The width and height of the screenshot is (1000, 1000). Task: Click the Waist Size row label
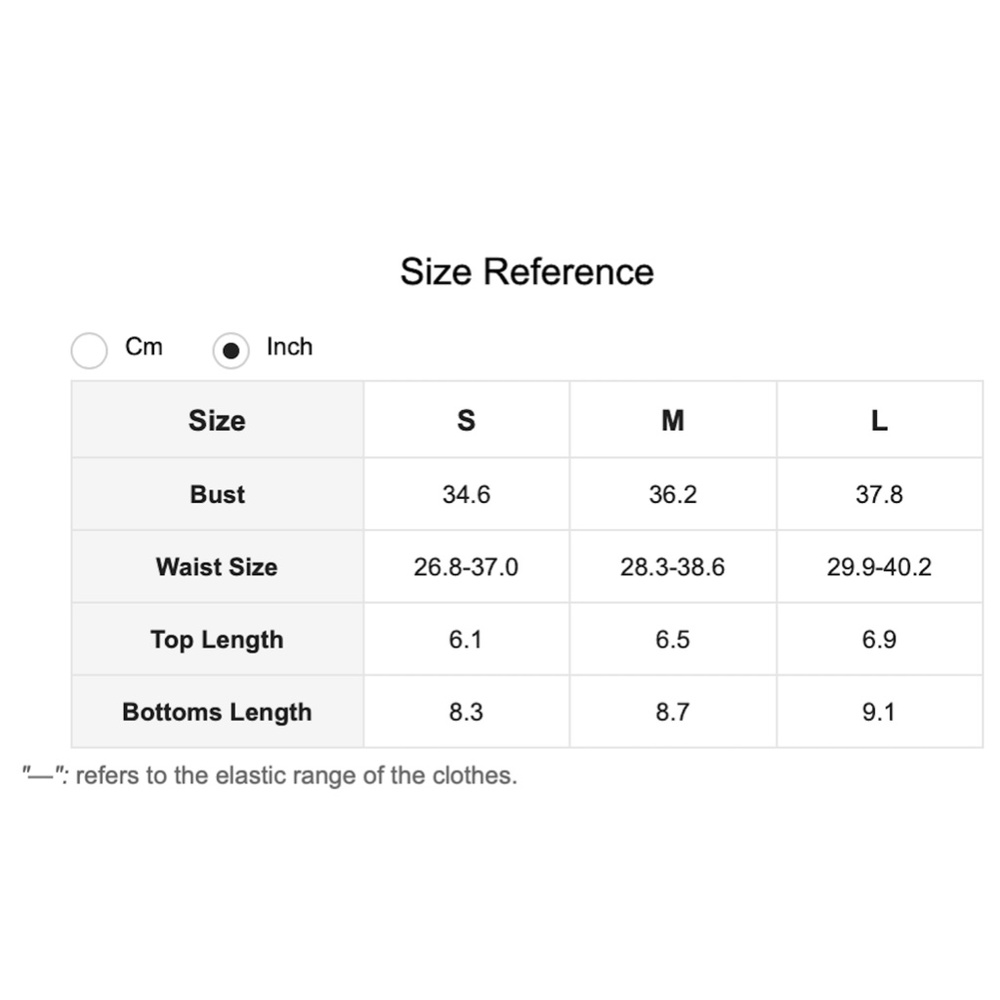tap(217, 567)
